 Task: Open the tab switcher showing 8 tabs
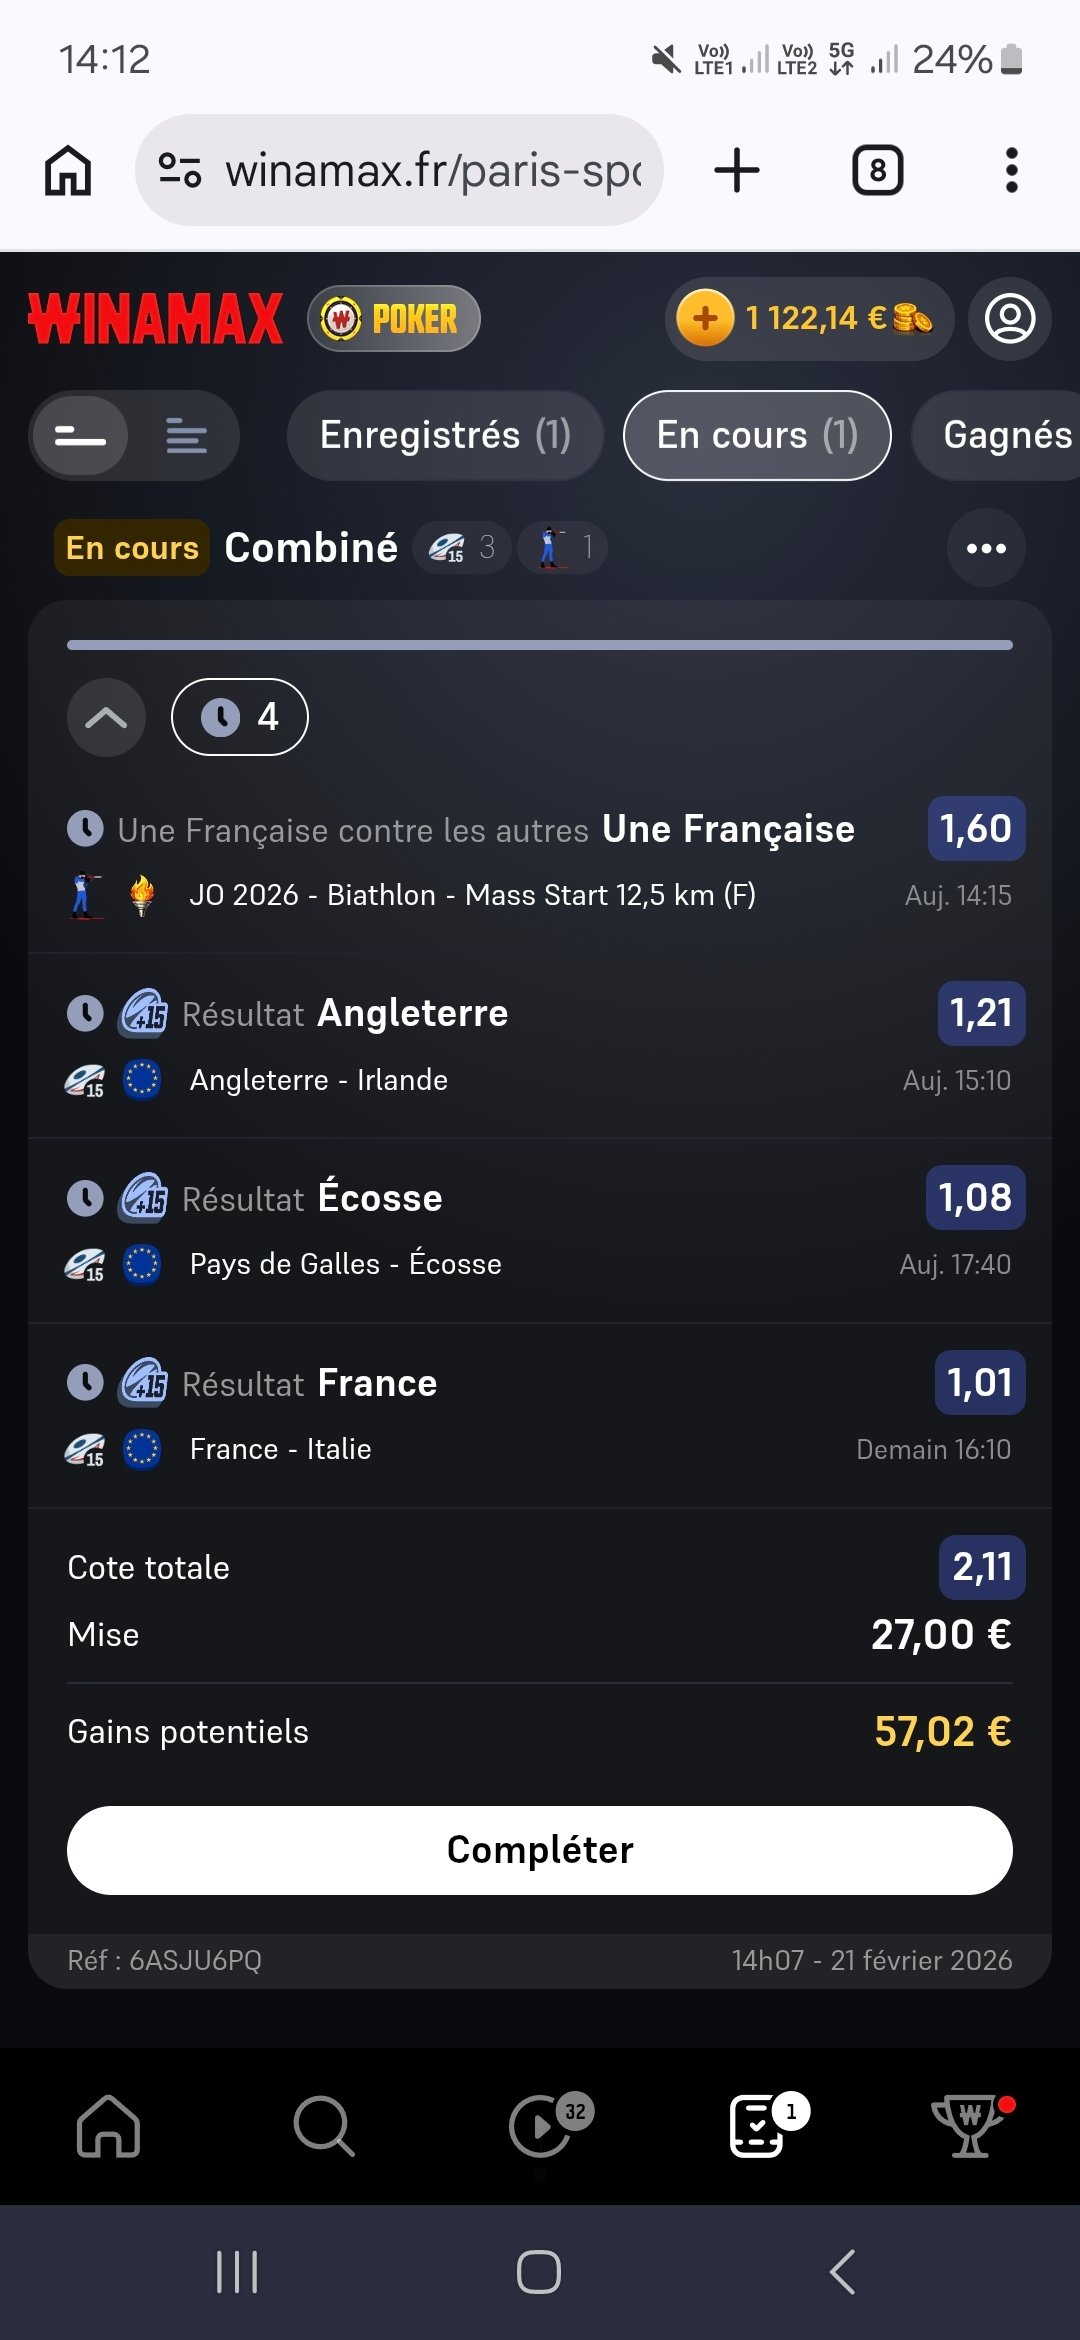pyautogui.click(x=877, y=170)
